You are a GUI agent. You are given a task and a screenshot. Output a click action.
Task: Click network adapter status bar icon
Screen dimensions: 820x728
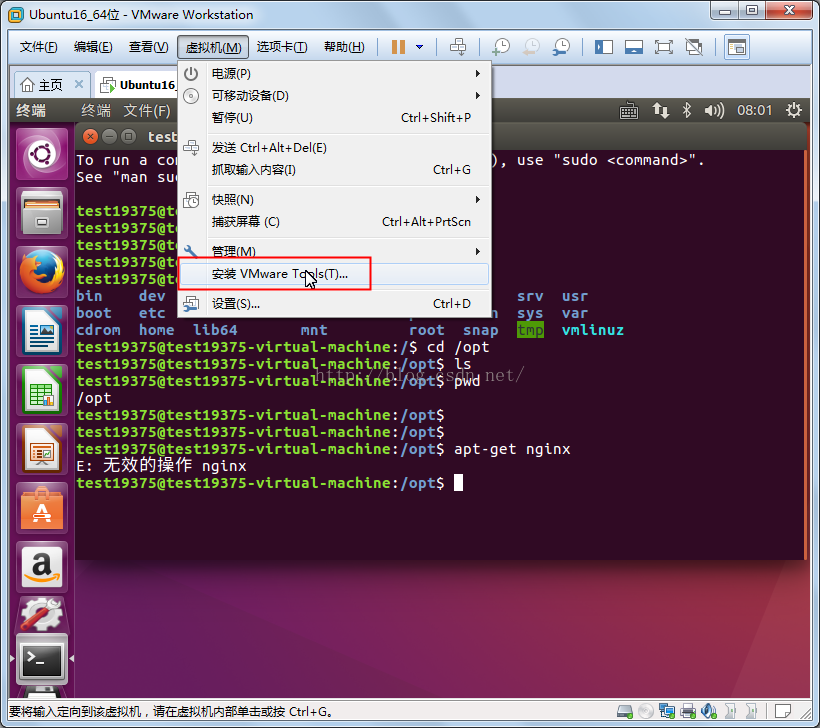point(667,711)
